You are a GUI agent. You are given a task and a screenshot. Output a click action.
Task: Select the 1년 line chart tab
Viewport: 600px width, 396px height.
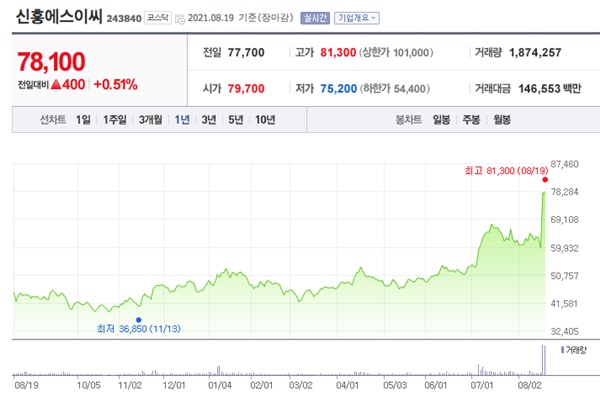tap(182, 120)
